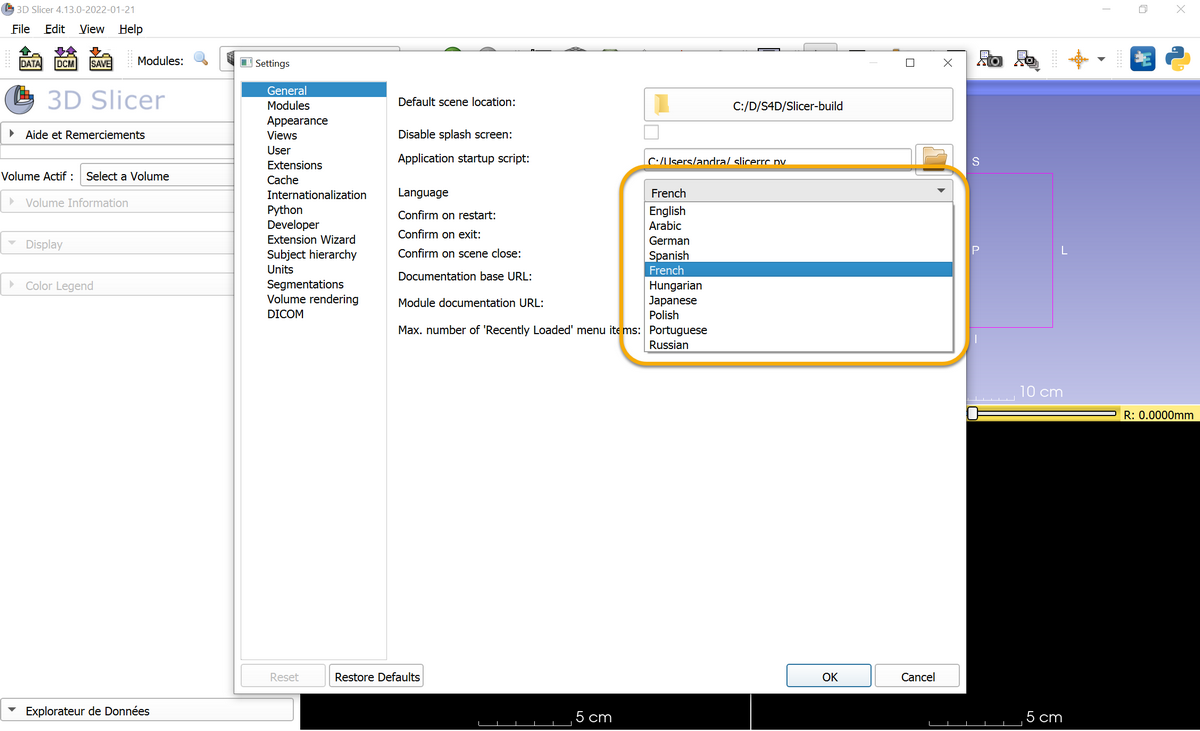Open the DCM DICOM icon

(65, 59)
